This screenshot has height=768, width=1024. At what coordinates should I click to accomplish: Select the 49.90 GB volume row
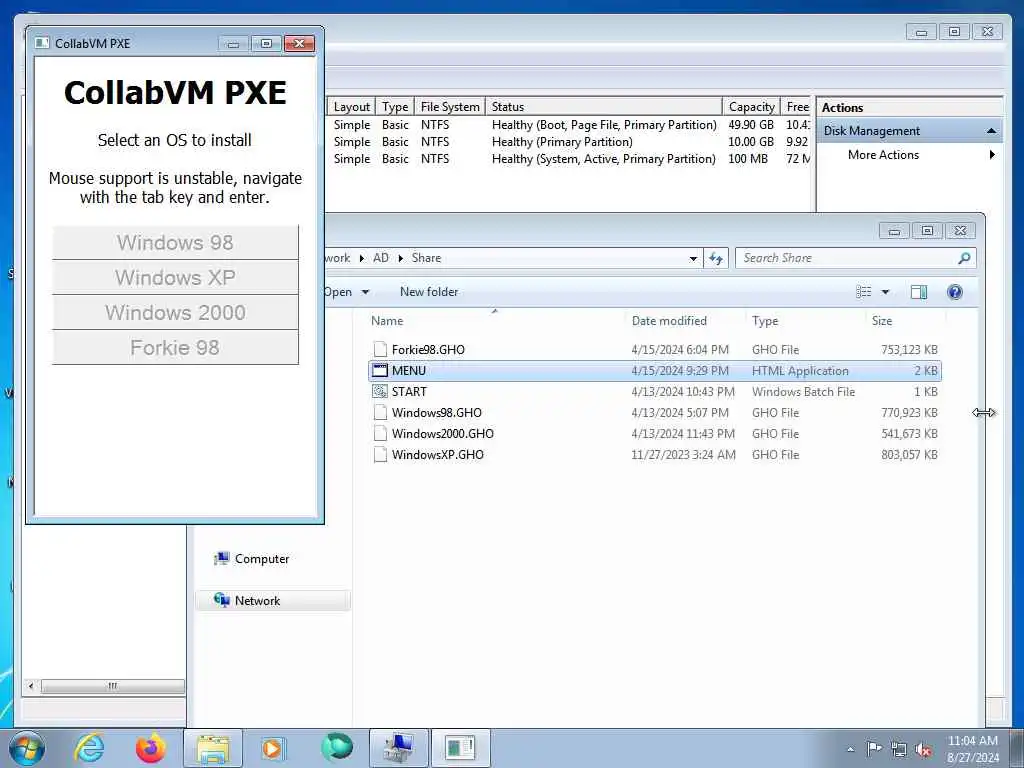tap(568, 125)
